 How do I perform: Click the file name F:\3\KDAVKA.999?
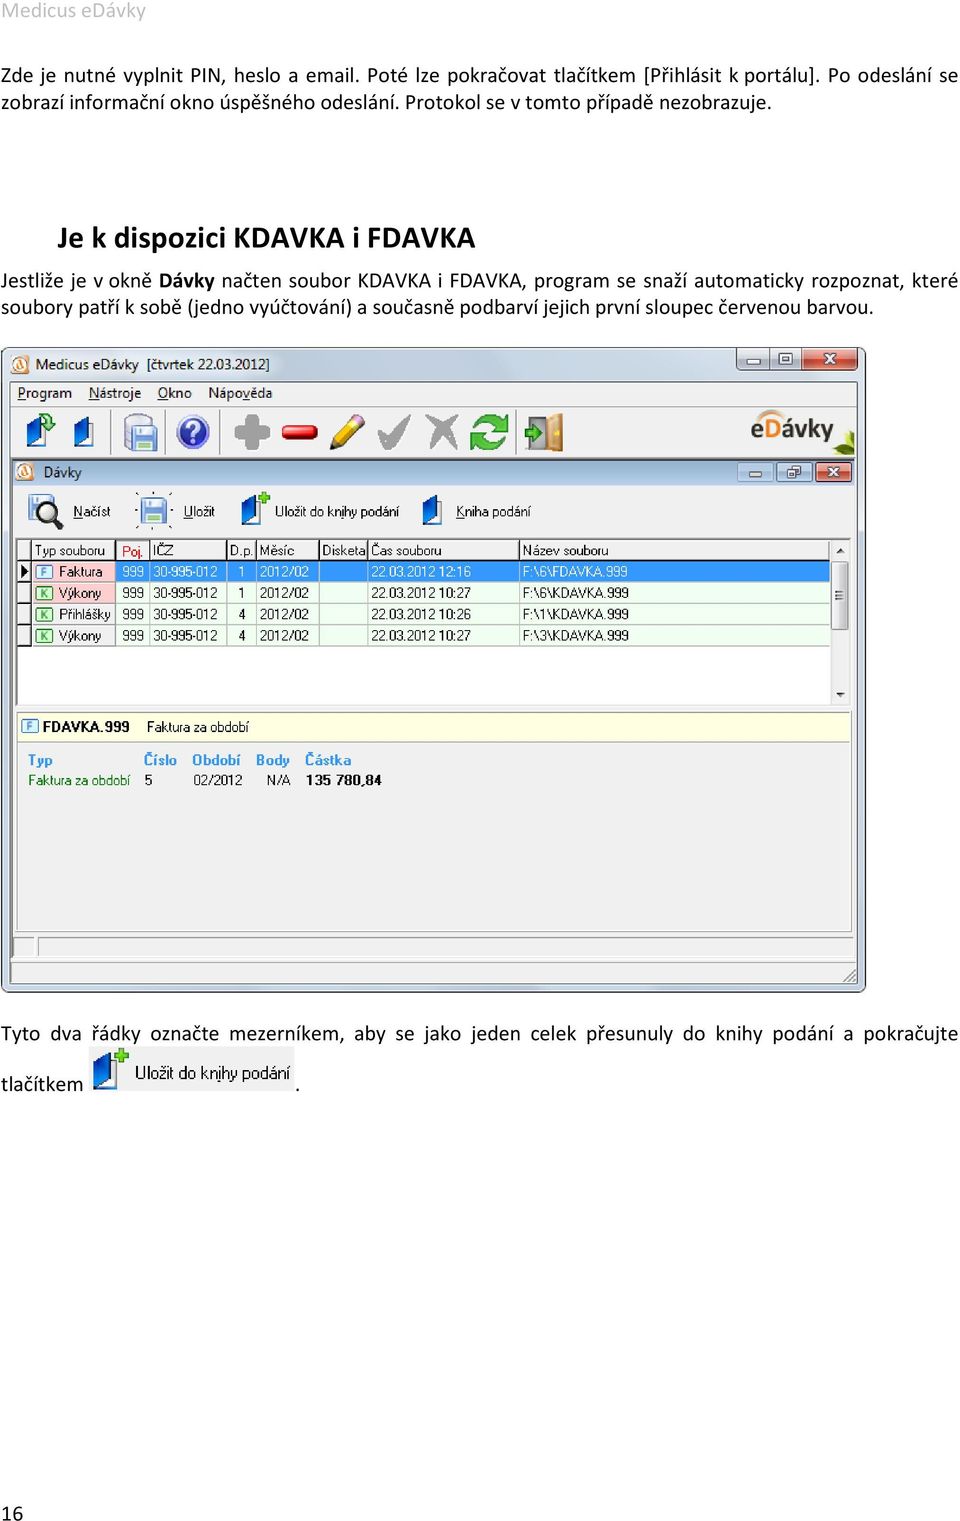(x=575, y=635)
